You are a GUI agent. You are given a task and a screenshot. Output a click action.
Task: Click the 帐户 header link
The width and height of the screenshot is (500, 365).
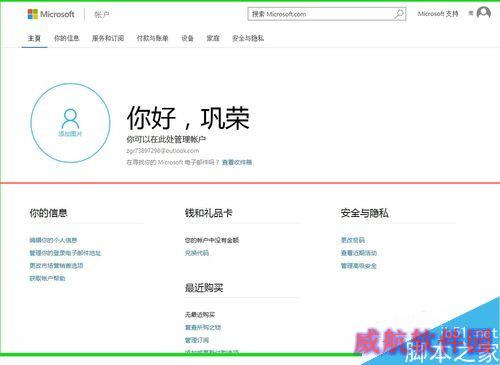(102, 14)
